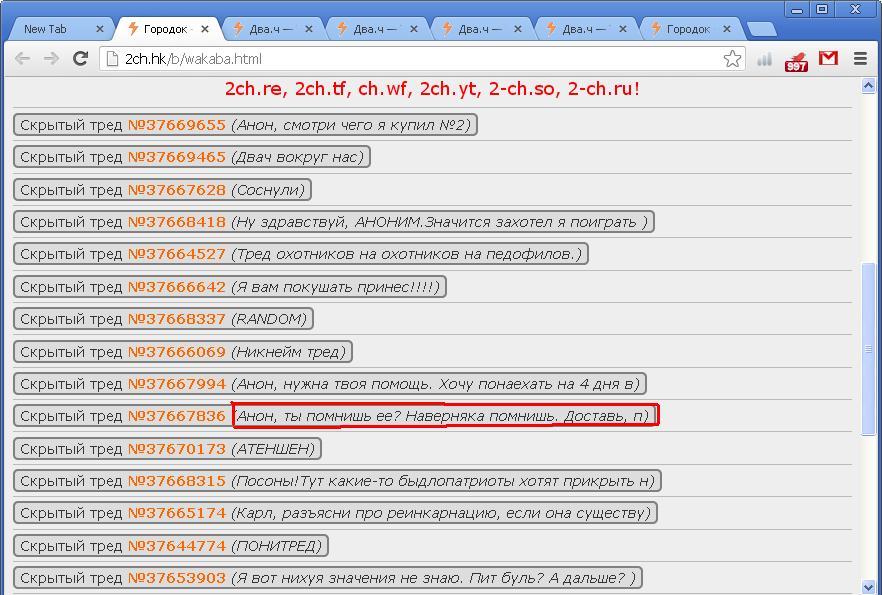The height and width of the screenshot is (595, 882).
Task: Open hidden thread №37653903
Action: click(176, 578)
